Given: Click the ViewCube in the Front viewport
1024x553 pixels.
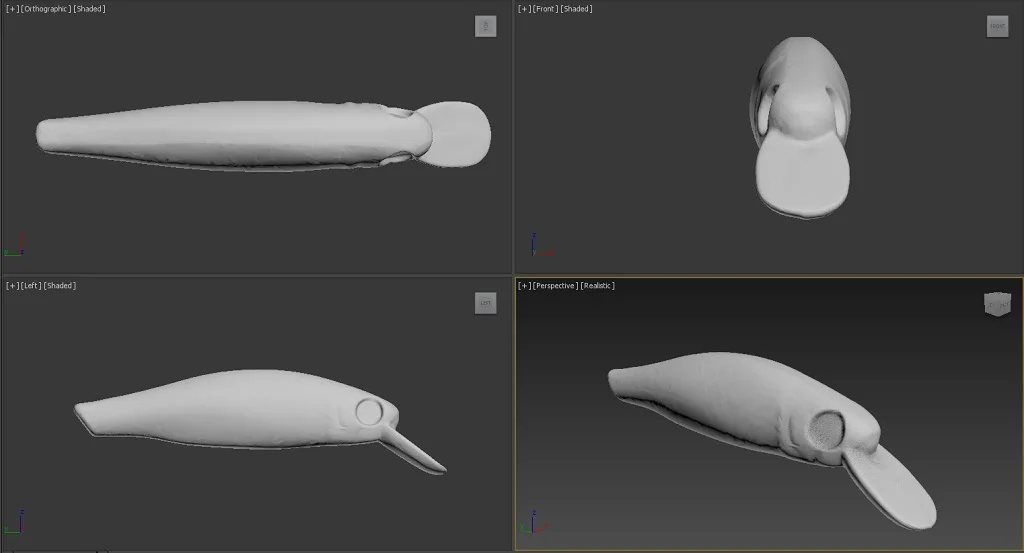Looking at the screenshot, I should coord(997,27).
